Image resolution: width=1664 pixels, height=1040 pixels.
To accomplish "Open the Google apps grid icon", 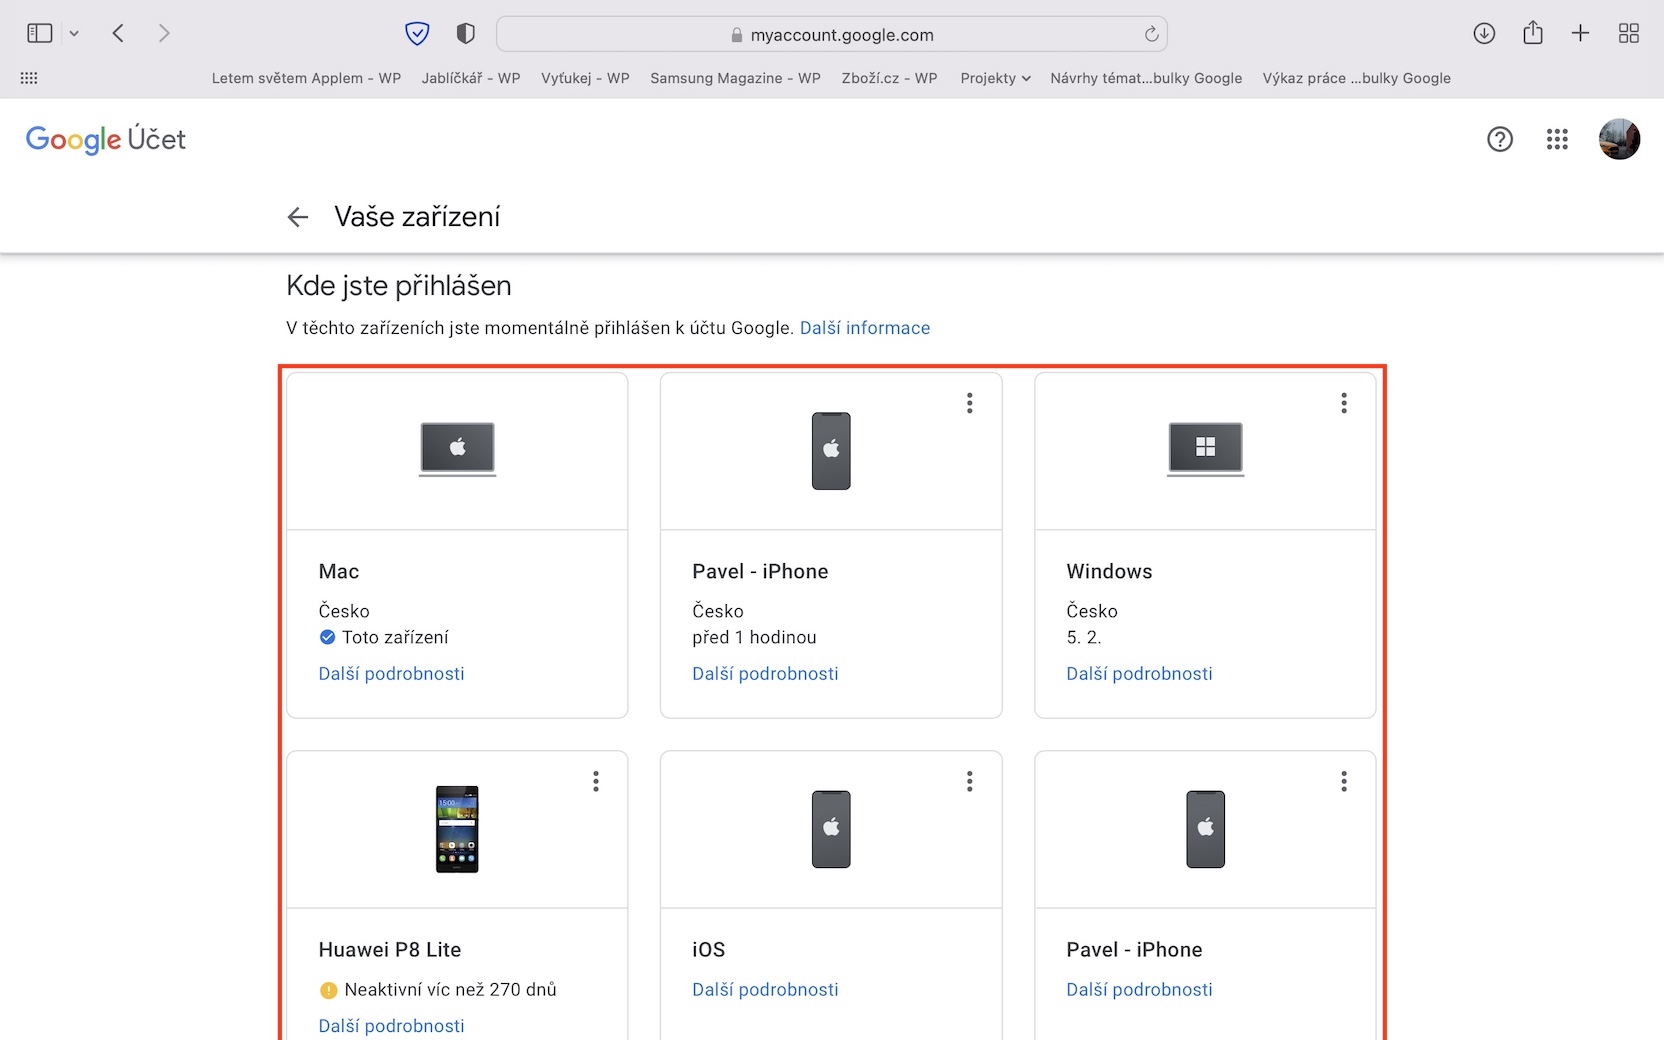I will pyautogui.click(x=1557, y=139).
